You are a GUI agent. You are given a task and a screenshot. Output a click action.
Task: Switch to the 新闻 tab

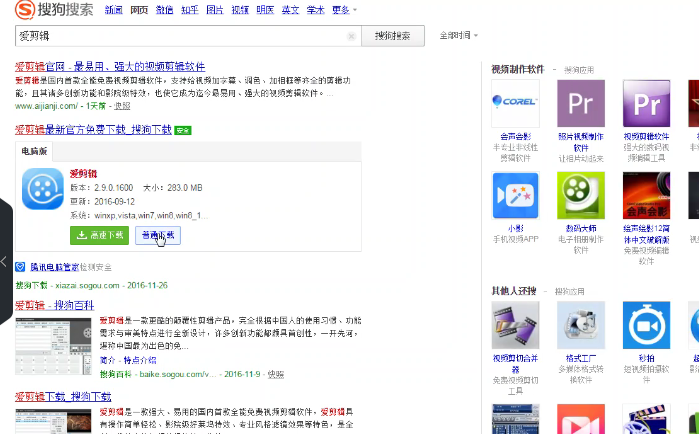pos(114,10)
